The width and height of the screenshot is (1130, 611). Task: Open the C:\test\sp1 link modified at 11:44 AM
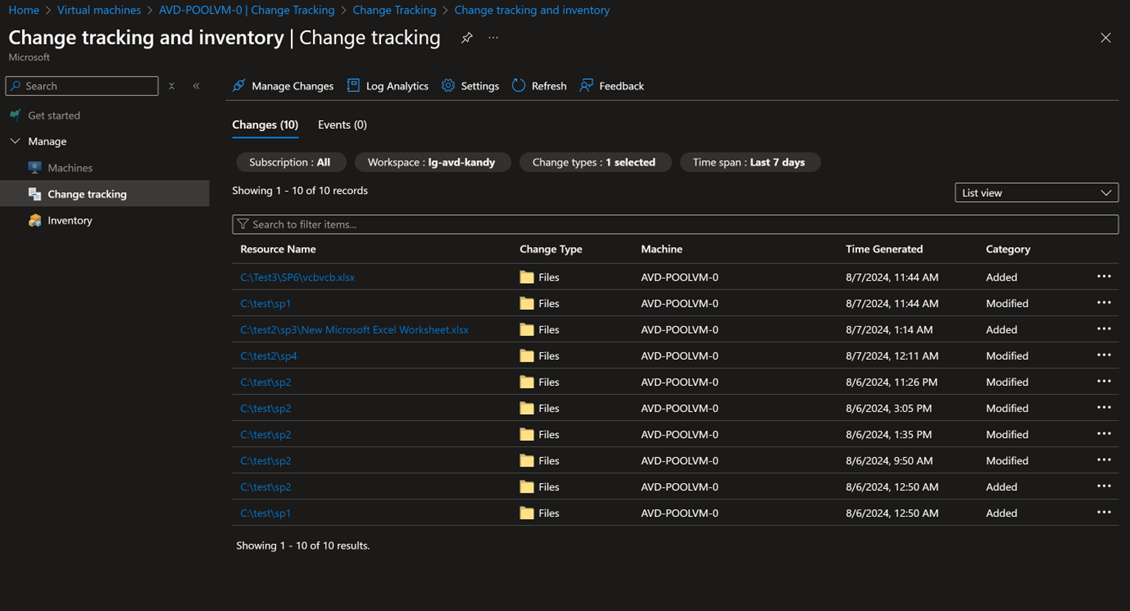coord(265,303)
